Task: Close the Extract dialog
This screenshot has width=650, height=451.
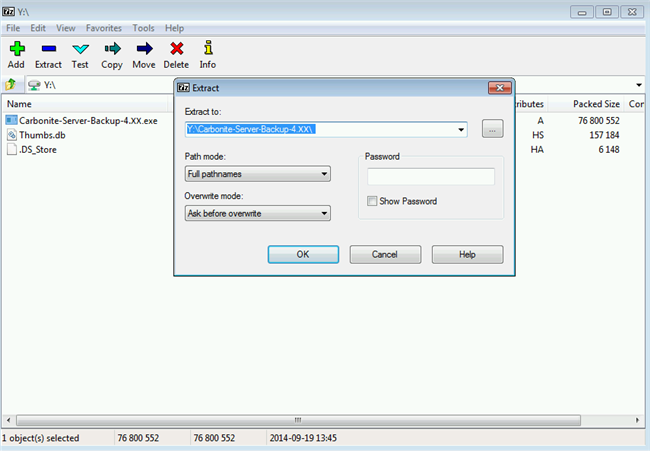Action: click(500, 88)
